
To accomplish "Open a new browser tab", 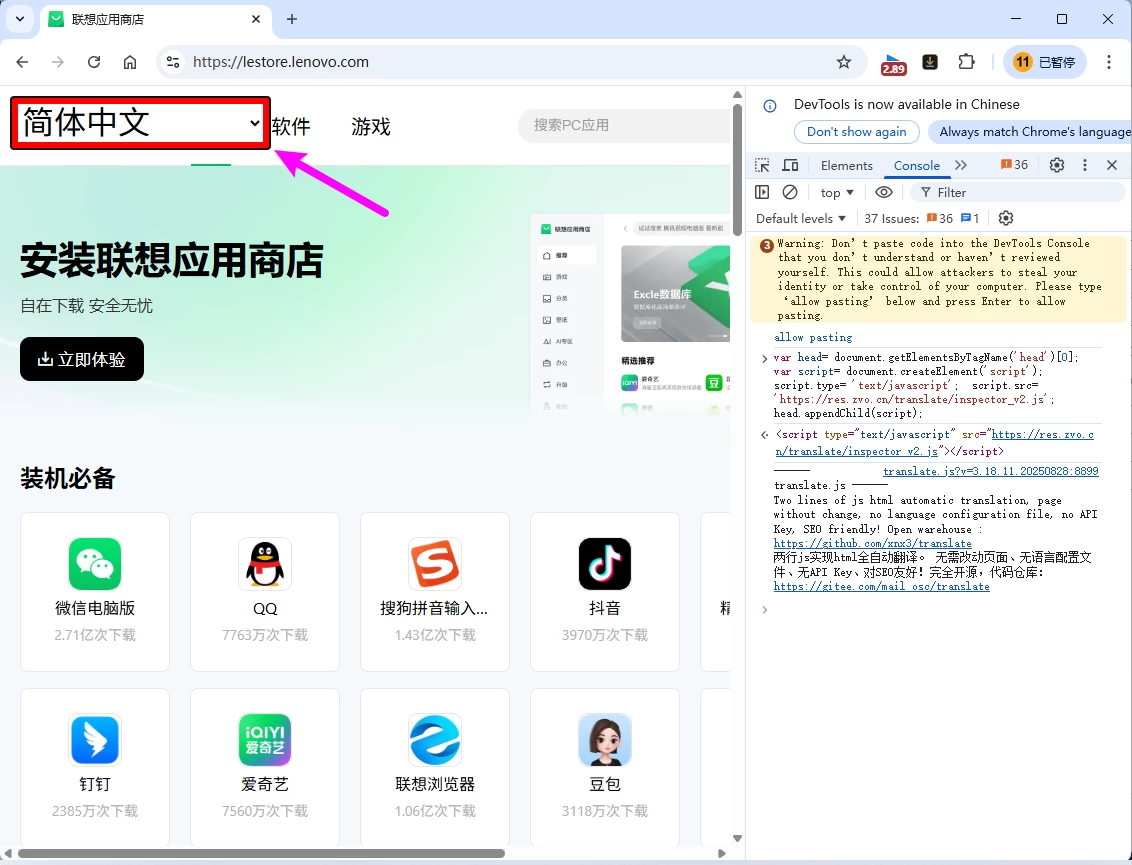I will [x=292, y=19].
